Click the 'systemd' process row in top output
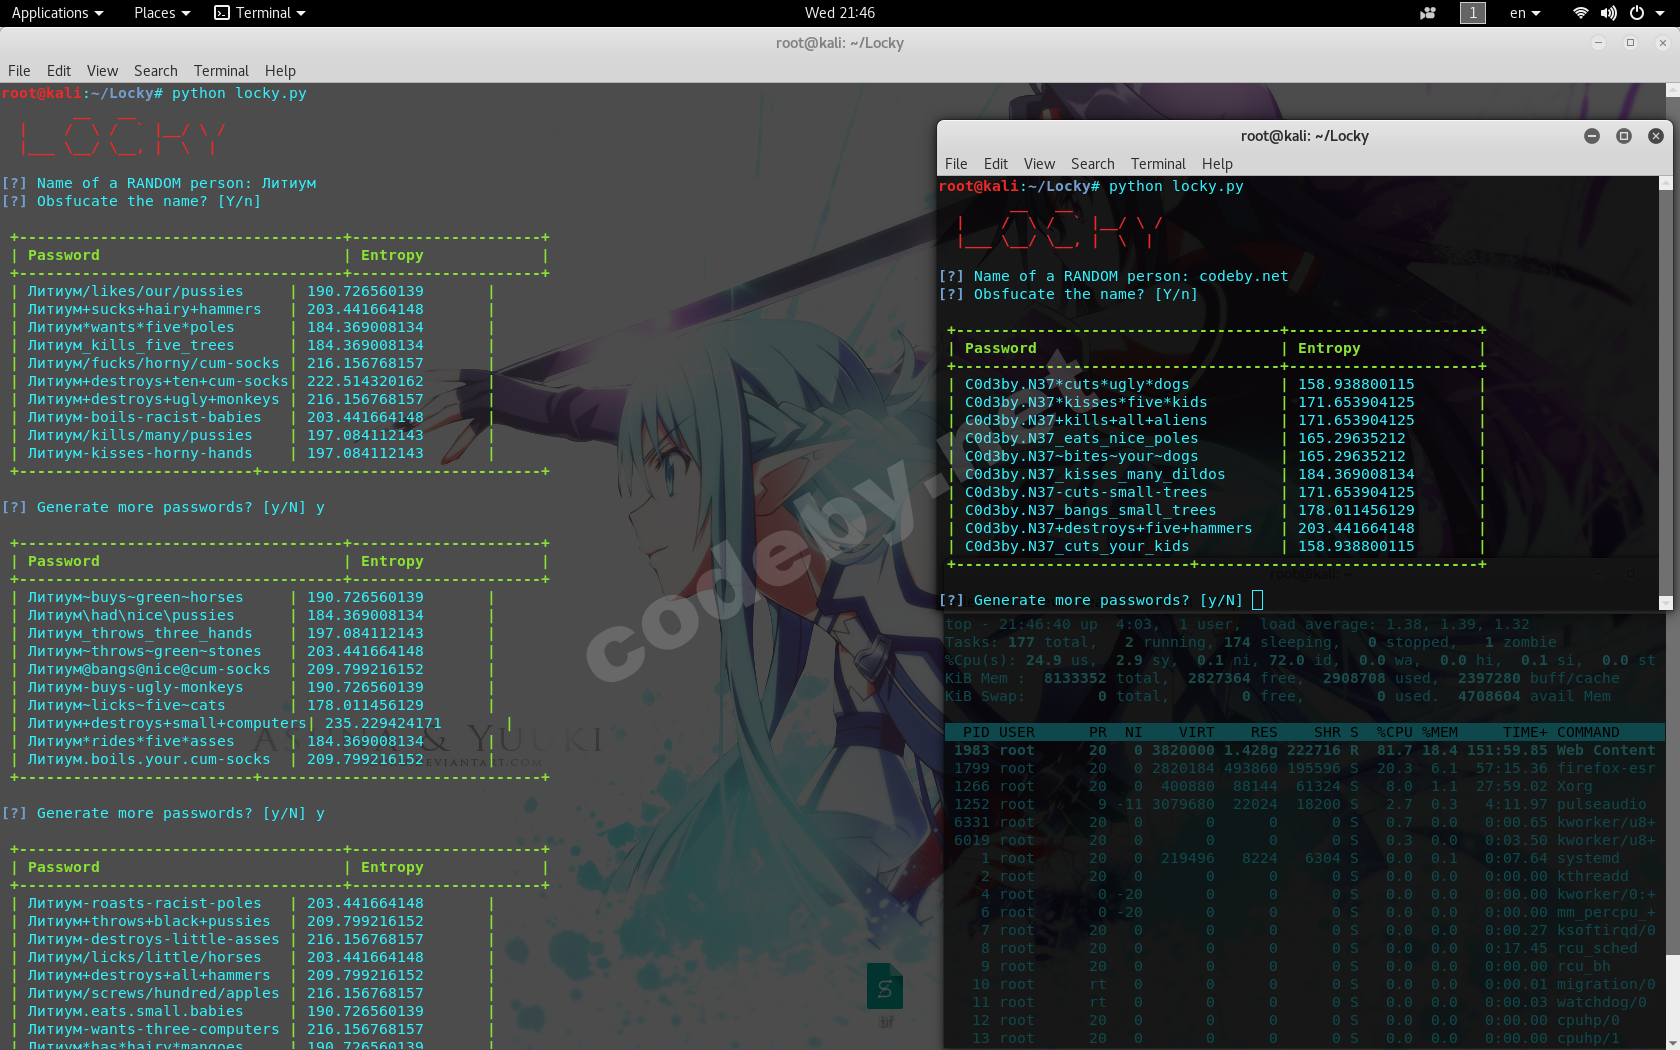This screenshot has width=1680, height=1050. click(1304, 858)
